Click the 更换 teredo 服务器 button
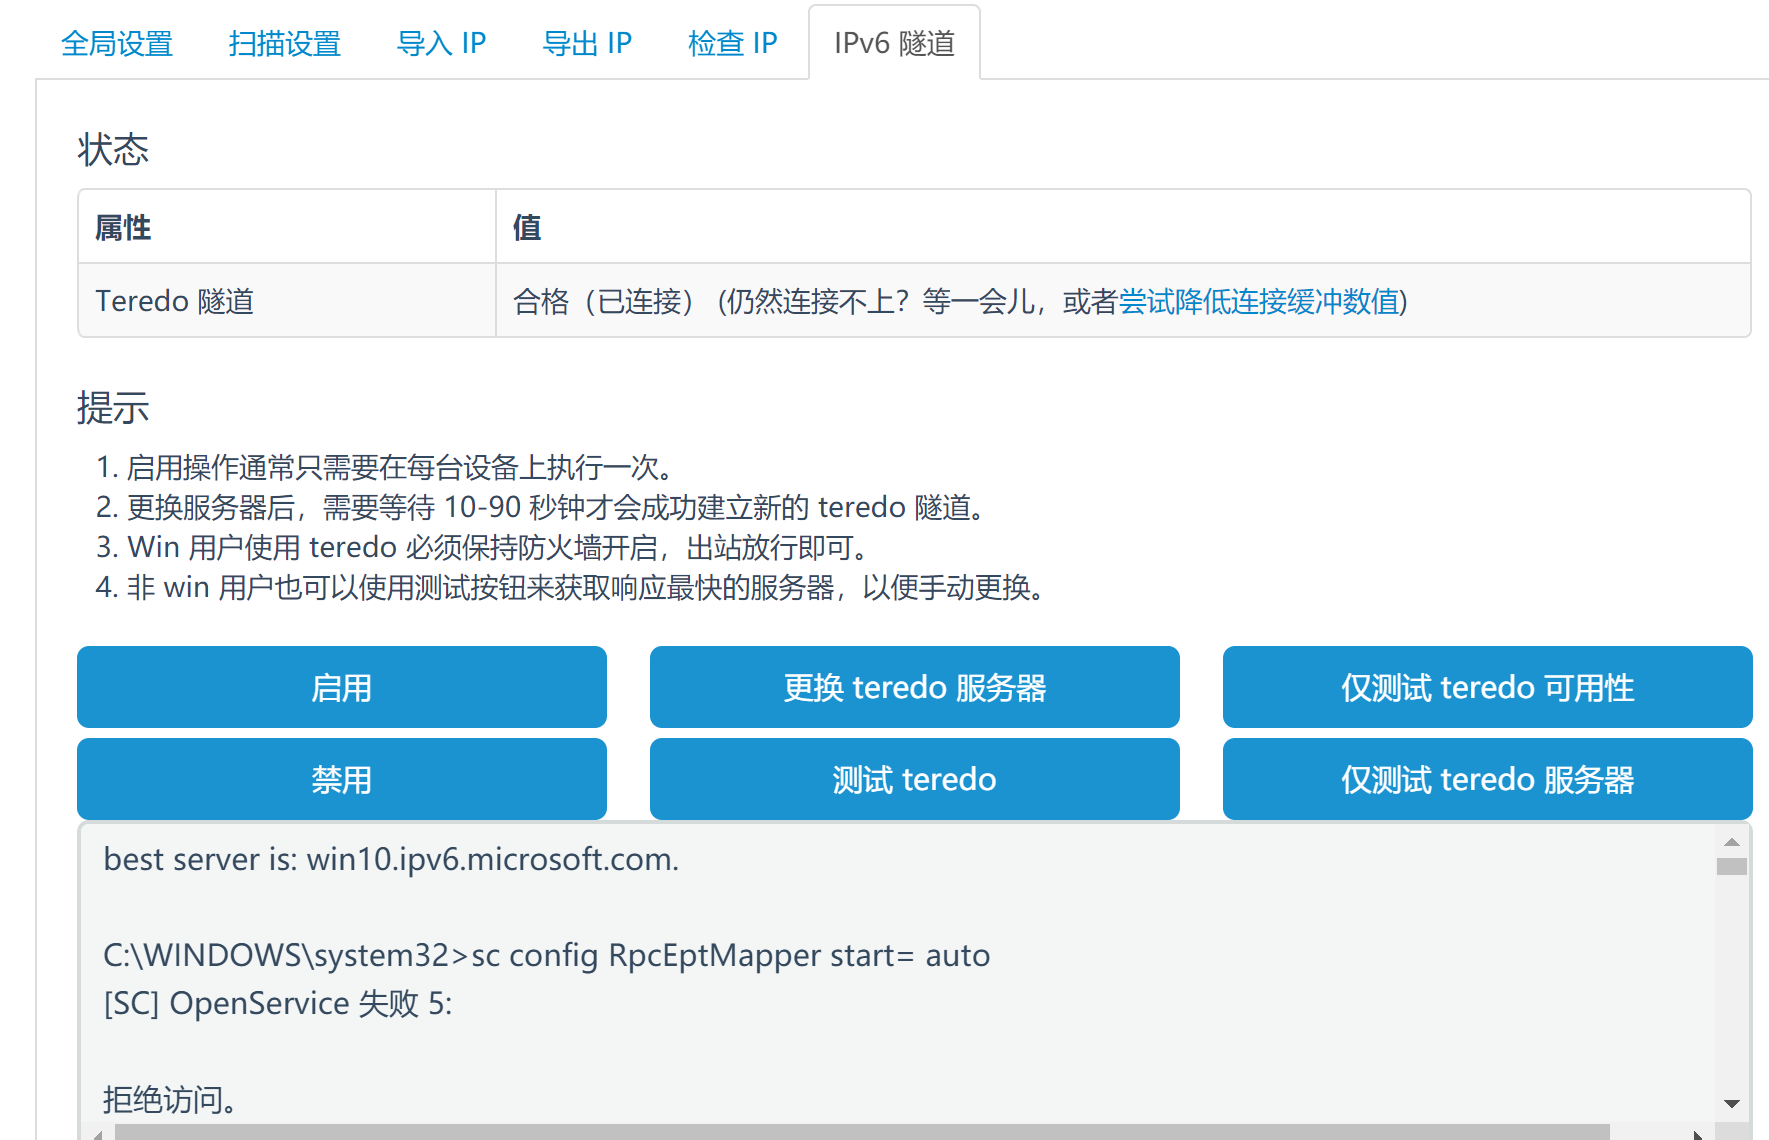Image resolution: width=1769 pixels, height=1140 pixels. tap(914, 687)
